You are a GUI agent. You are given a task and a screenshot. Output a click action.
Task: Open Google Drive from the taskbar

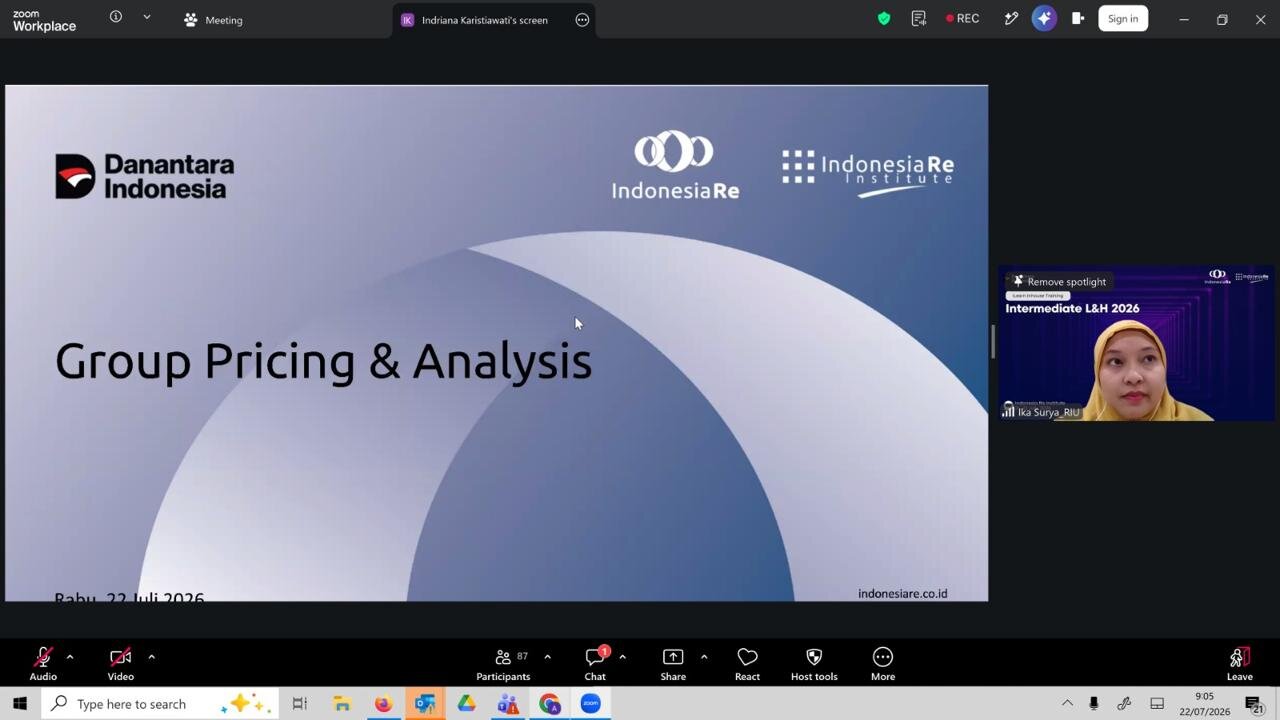click(466, 704)
